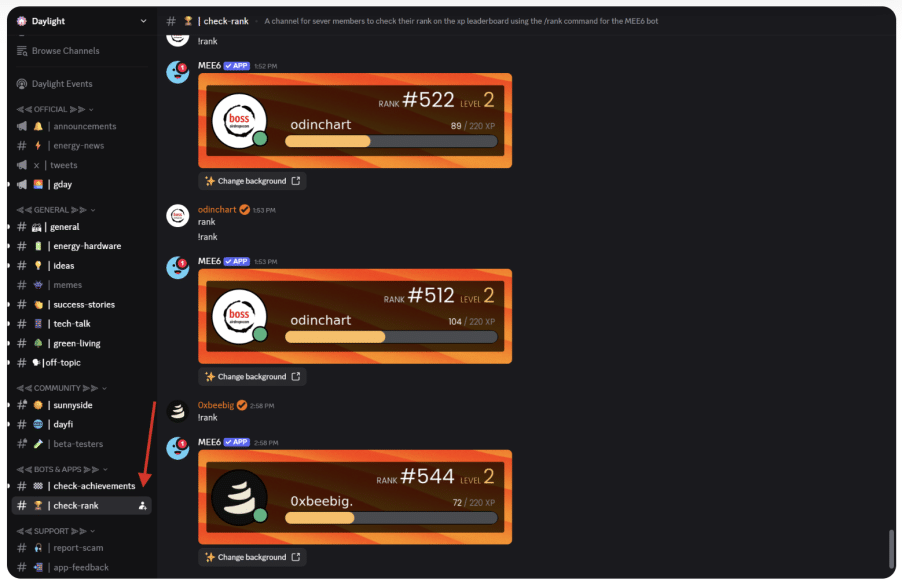Click verified badge next to odinchart name
Image resolution: width=902 pixels, height=585 pixels.
pyautogui.click(x=244, y=209)
